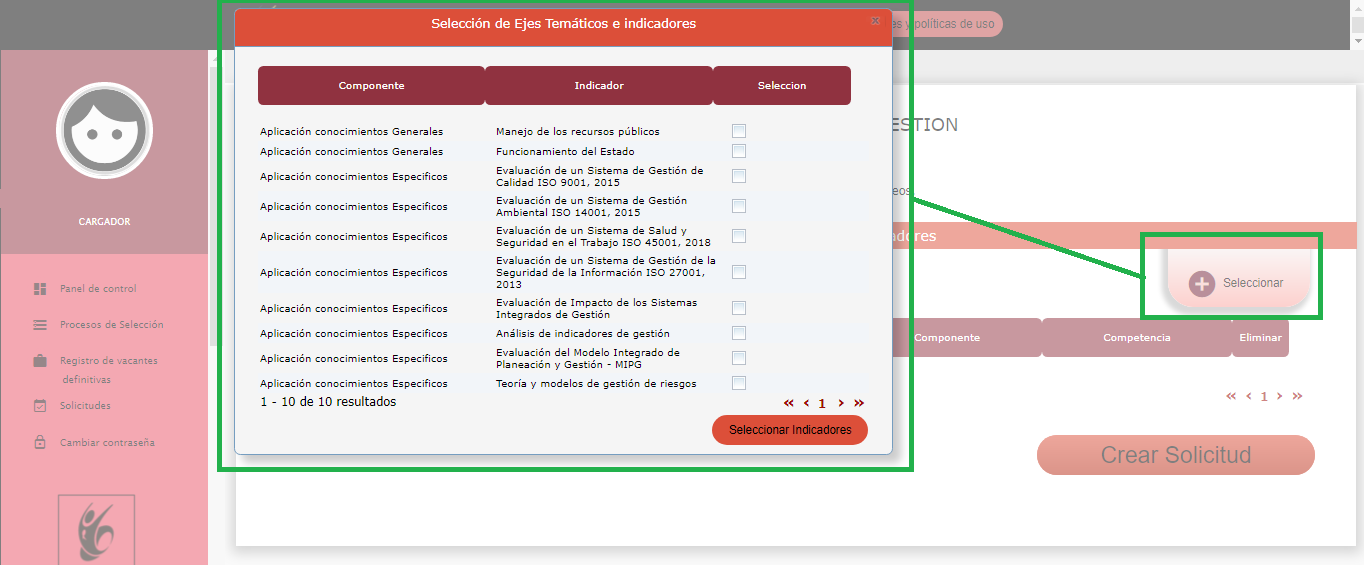Screen dimensions: 1364x566
Task: Close the Selección de Ejes Temáticos dialog
Action: tap(875, 21)
